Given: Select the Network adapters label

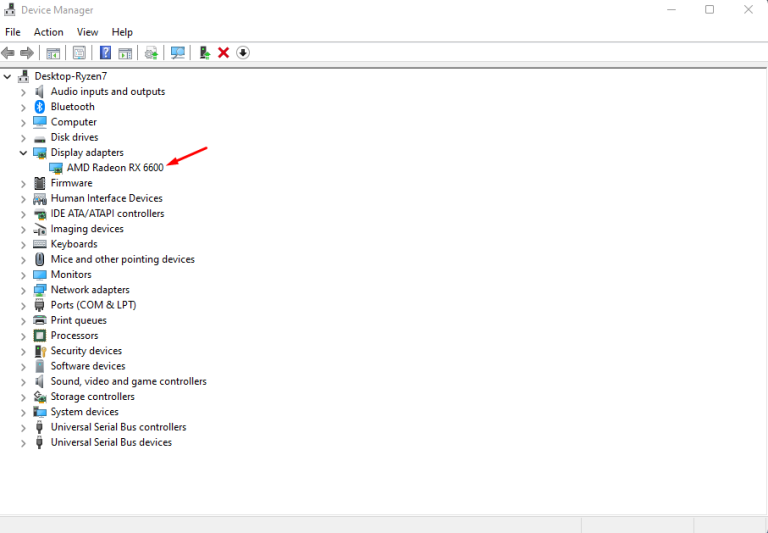Looking at the screenshot, I should coord(90,290).
